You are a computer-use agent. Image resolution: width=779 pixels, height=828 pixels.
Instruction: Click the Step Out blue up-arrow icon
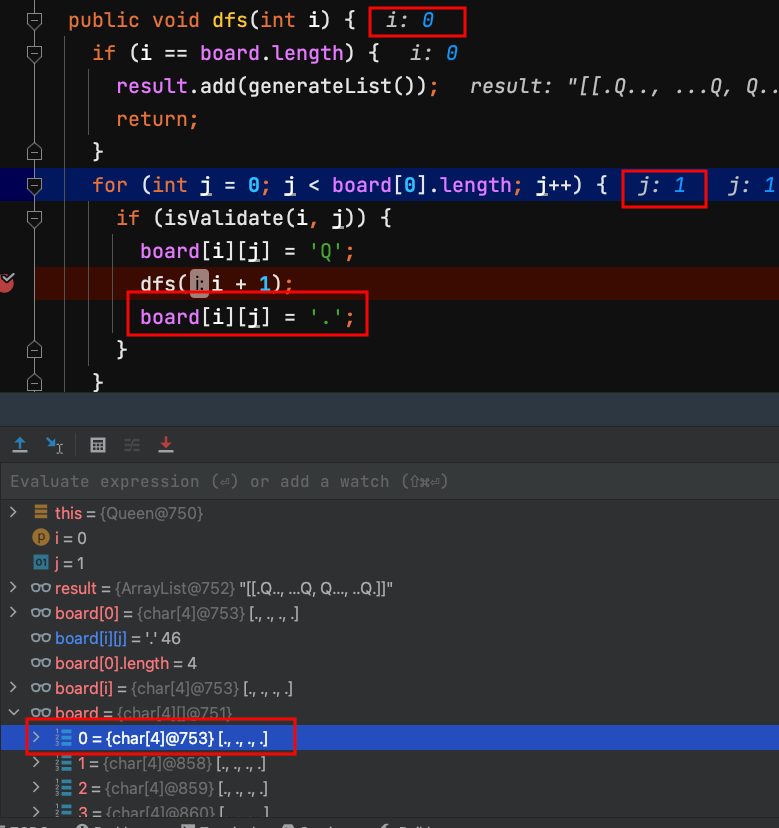[19, 444]
